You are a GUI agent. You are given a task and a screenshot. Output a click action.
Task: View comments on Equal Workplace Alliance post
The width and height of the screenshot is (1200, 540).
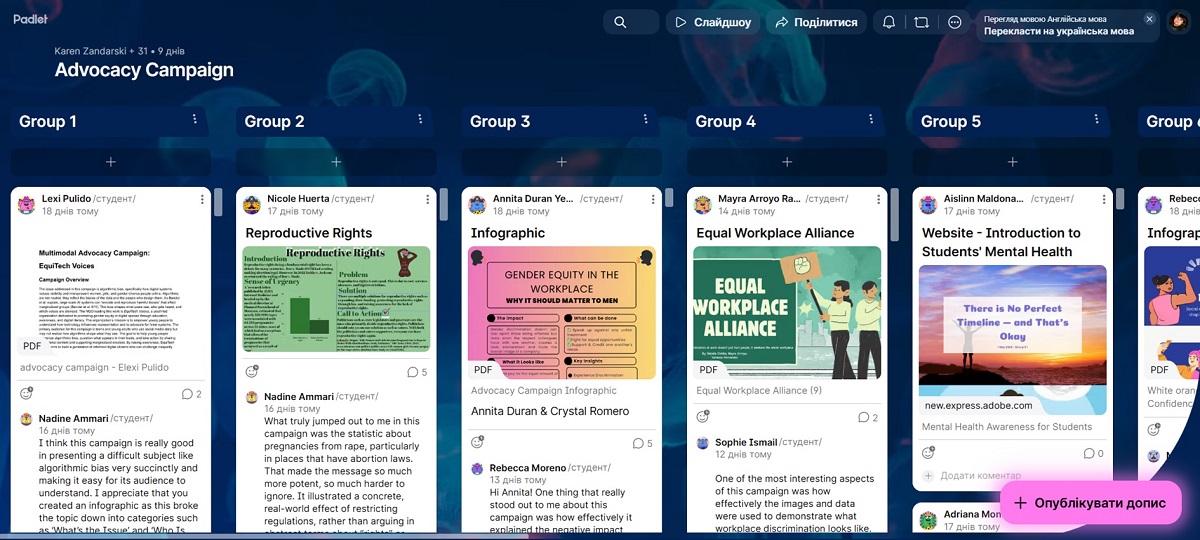[868, 418]
